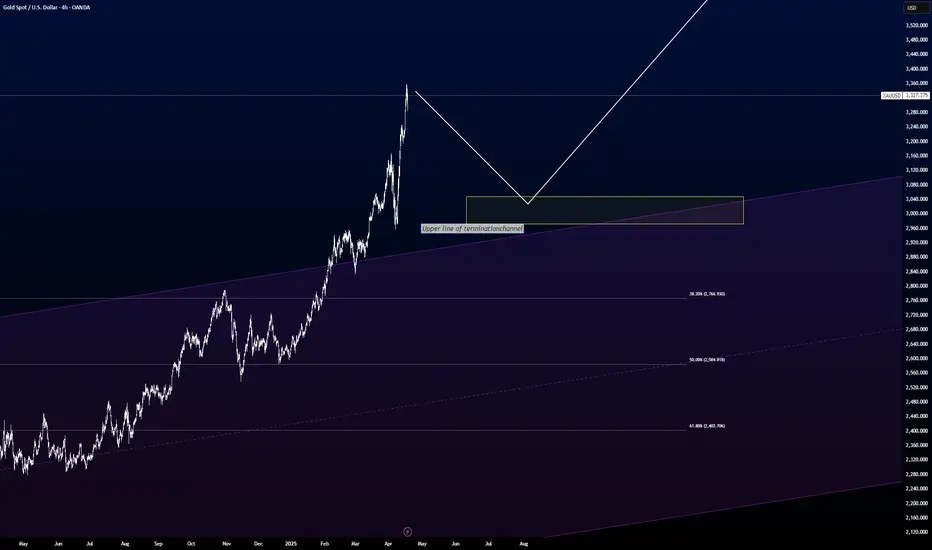Click the 2,400.000 price scale label

917,431
